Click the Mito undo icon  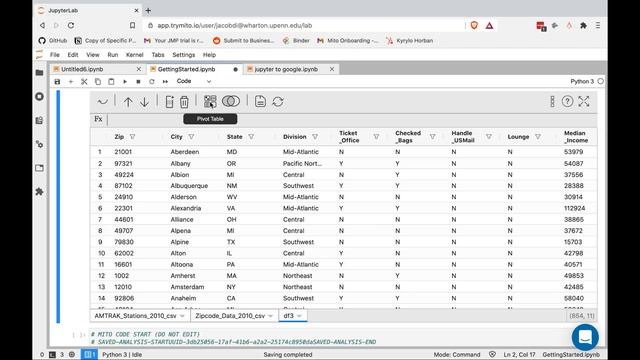tap(102, 101)
